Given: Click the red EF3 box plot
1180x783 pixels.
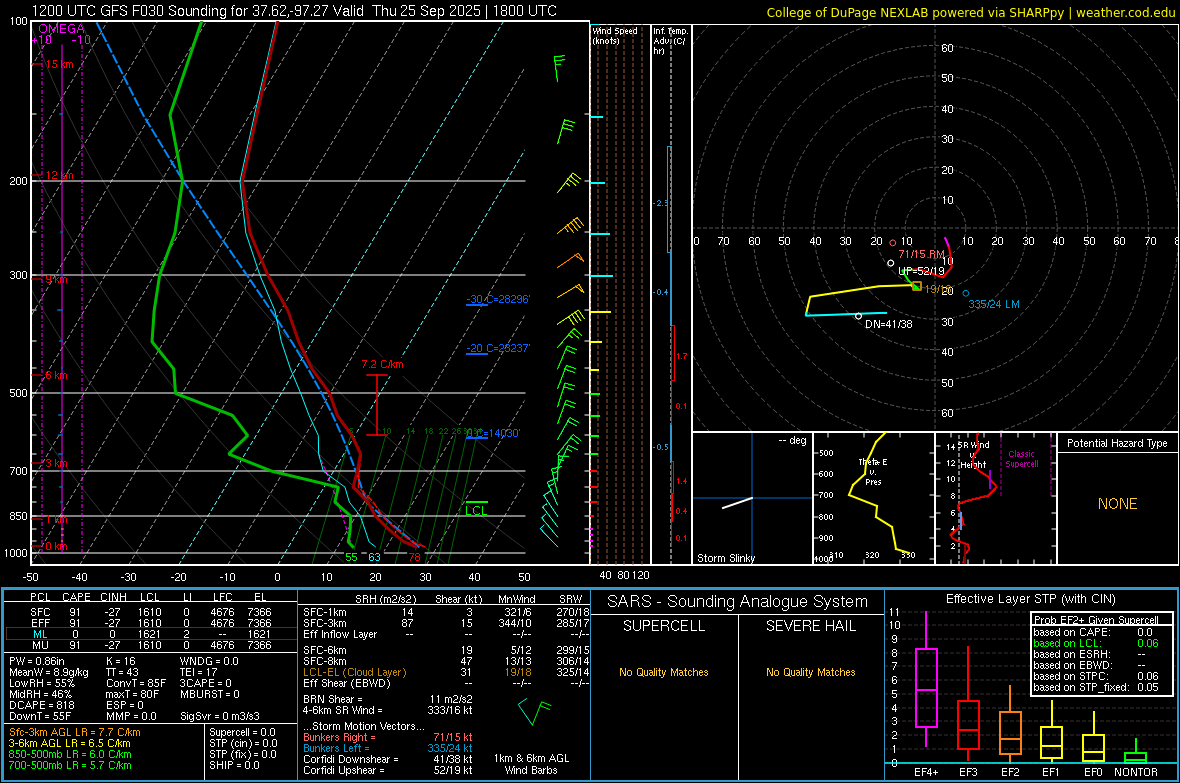Looking at the screenshot, I should click(x=968, y=702).
